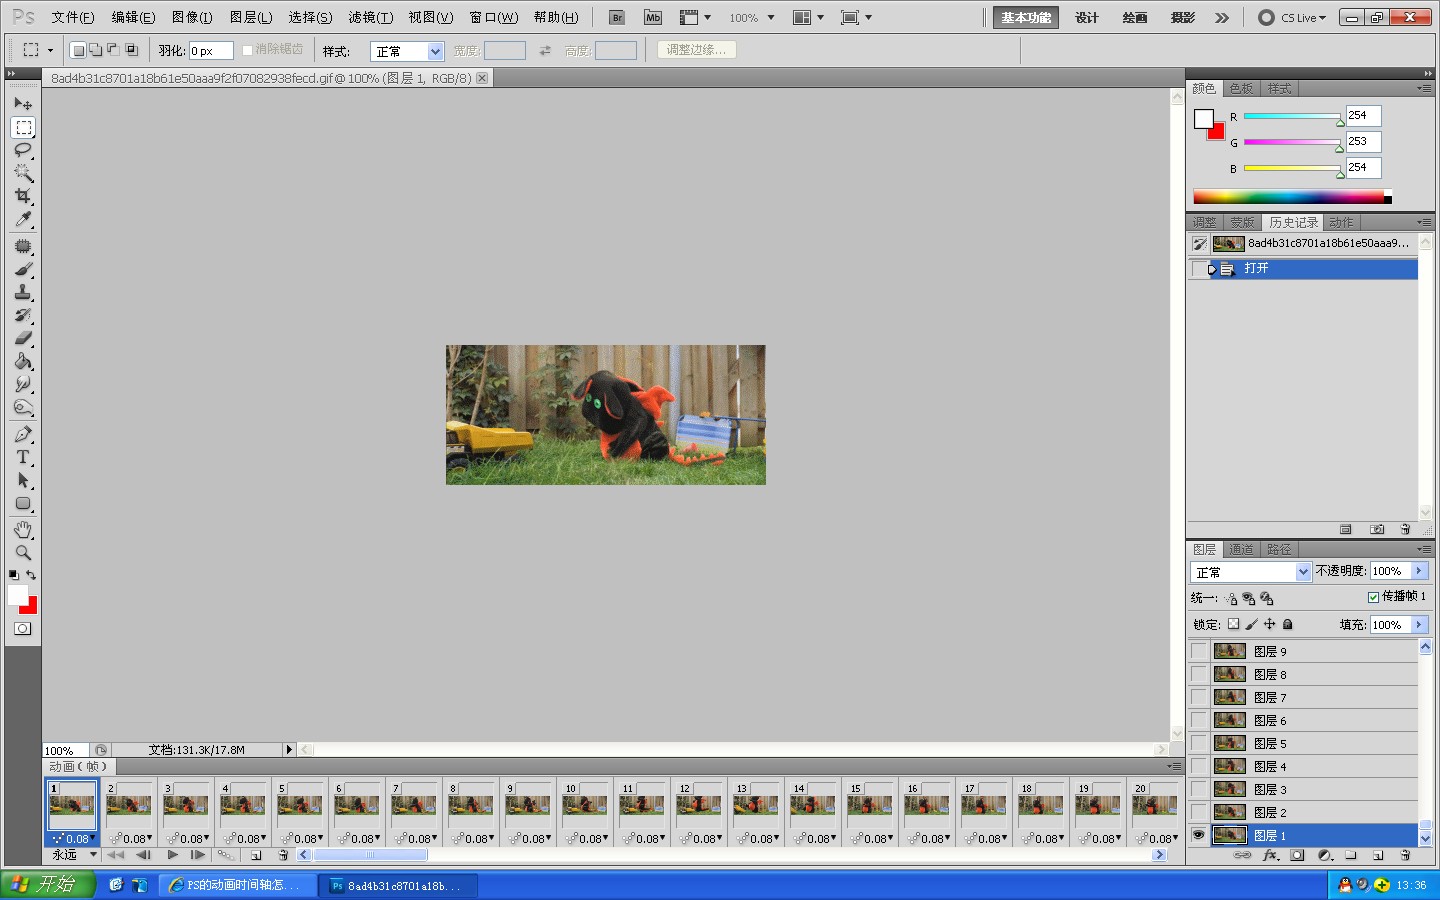Select the Eraser tool
Screen dimensions: 1440x900
pos(23,338)
